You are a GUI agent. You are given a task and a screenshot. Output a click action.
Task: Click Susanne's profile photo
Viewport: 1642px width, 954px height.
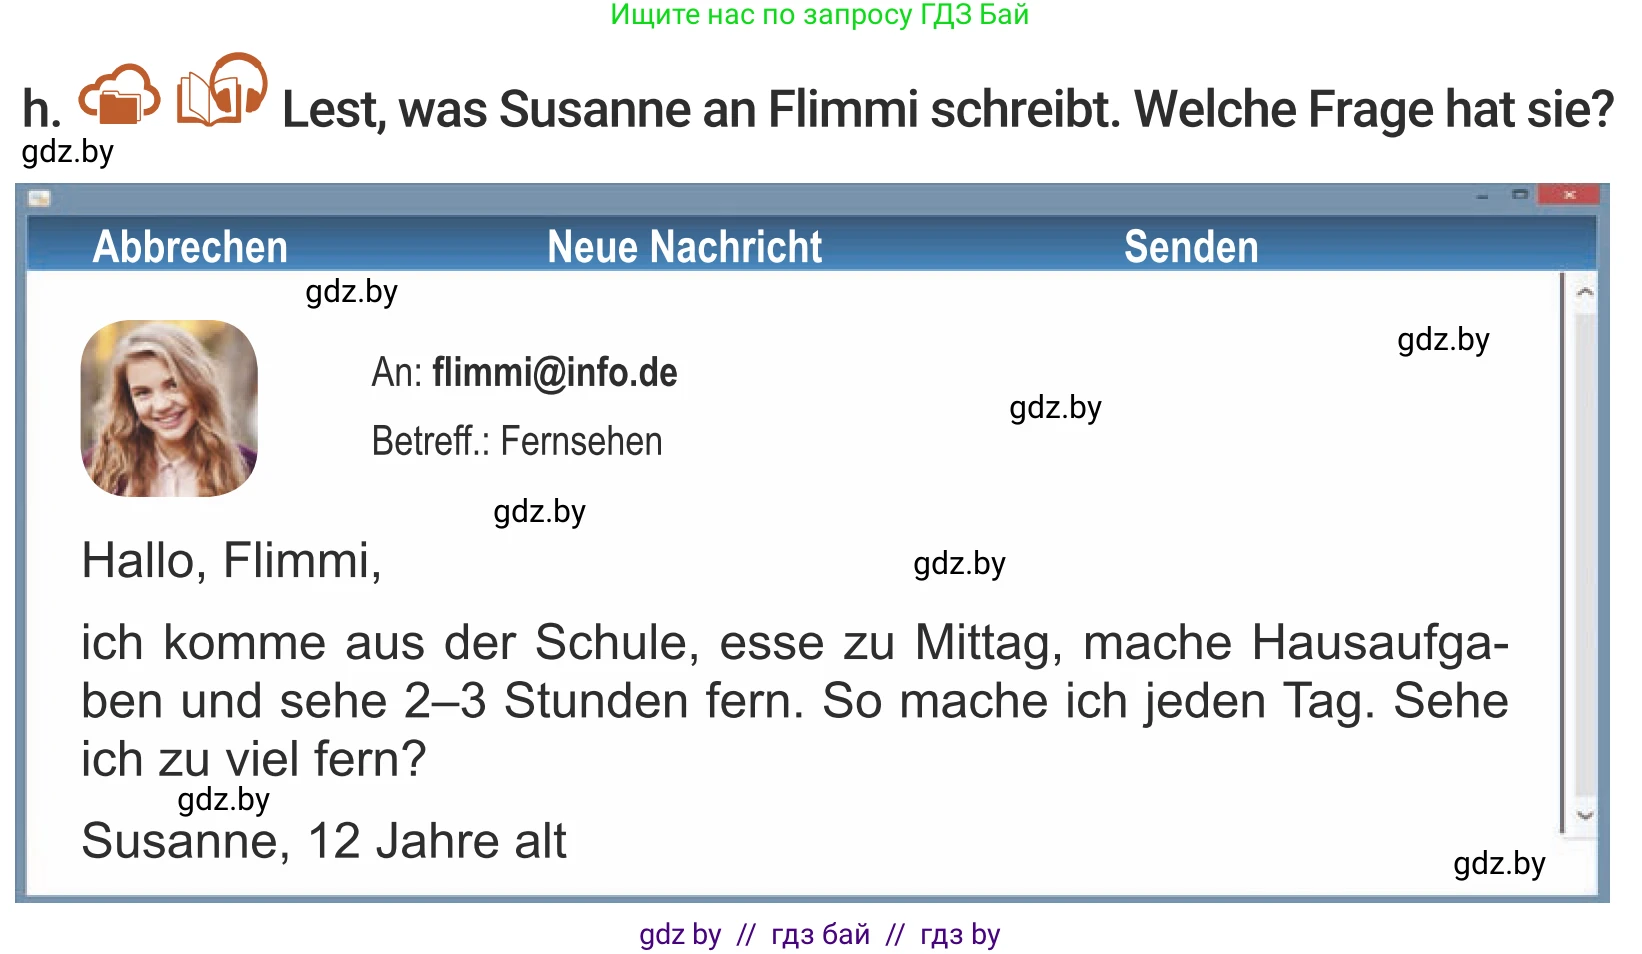tap(169, 408)
